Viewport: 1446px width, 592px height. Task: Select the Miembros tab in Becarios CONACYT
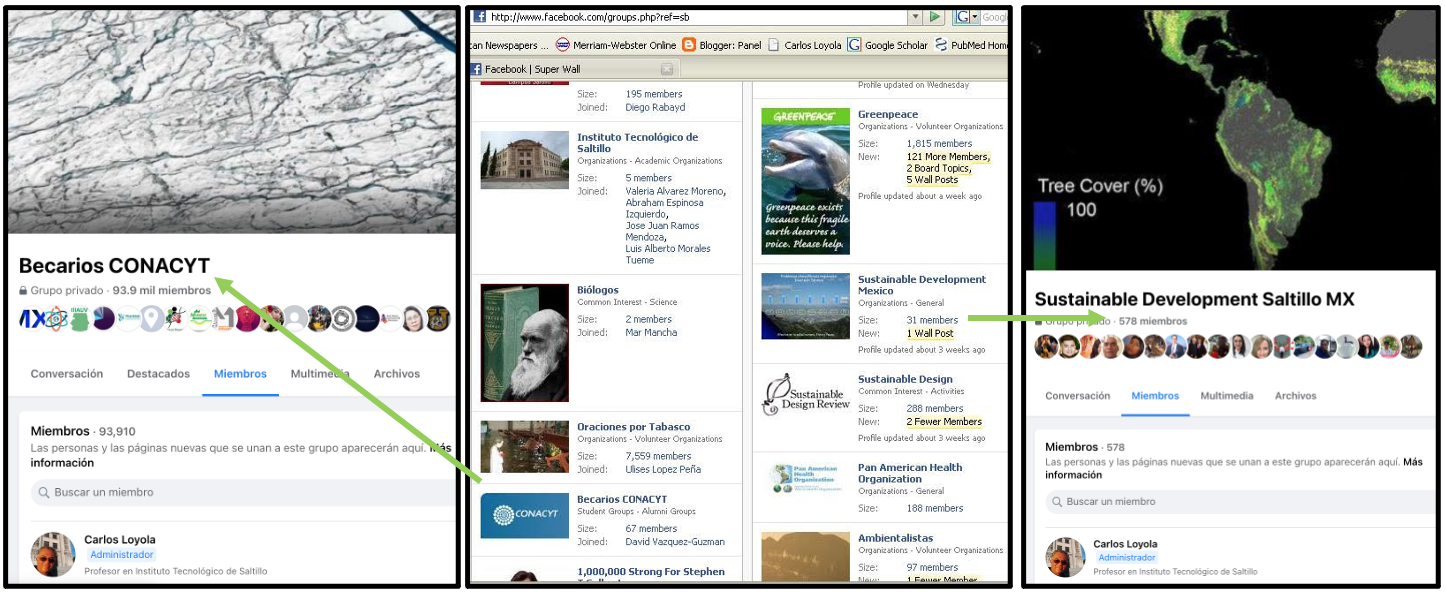240,374
